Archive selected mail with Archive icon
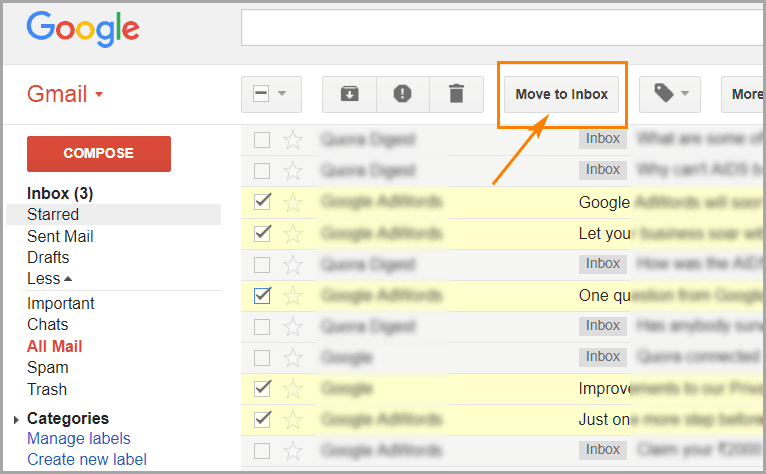 [x=349, y=94]
